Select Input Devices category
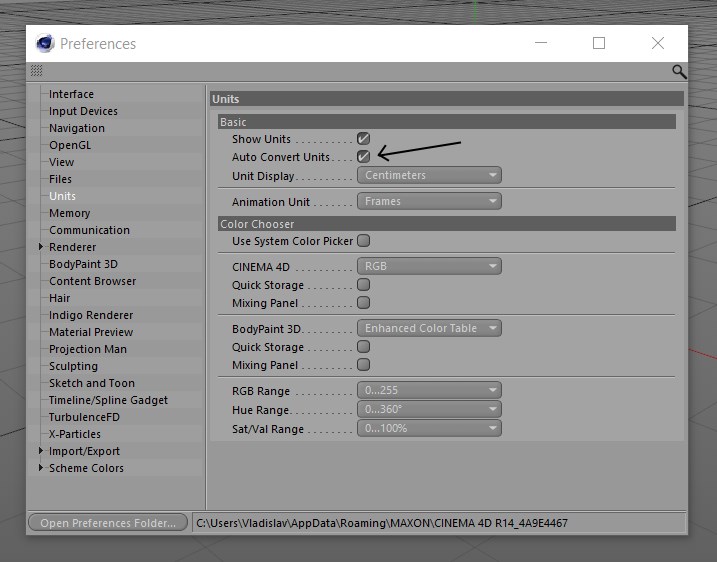 (x=83, y=111)
